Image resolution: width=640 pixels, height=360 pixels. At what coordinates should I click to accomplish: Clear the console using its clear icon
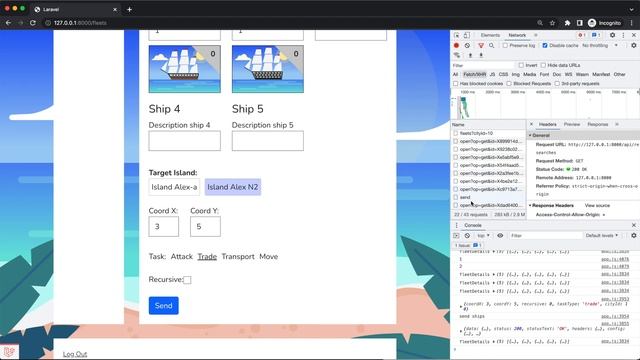(x=467, y=236)
